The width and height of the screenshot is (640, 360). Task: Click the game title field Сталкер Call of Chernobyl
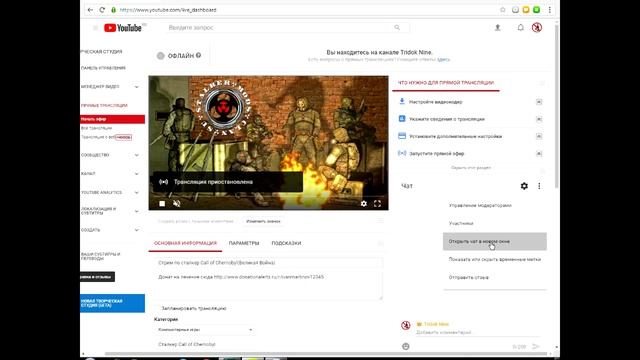point(269,344)
